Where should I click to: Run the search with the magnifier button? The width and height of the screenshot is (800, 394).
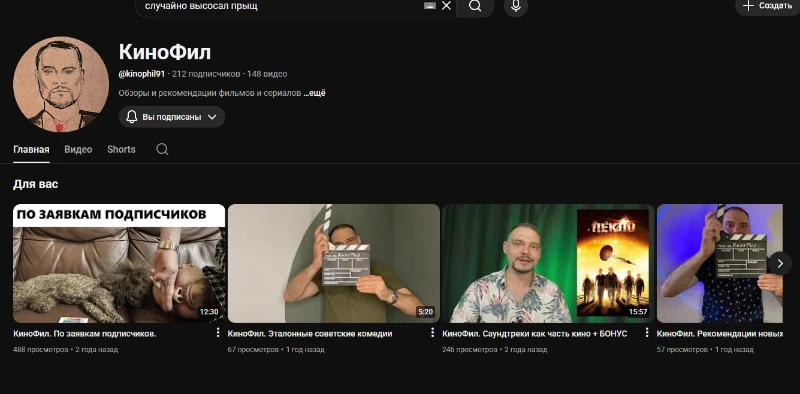(x=475, y=6)
